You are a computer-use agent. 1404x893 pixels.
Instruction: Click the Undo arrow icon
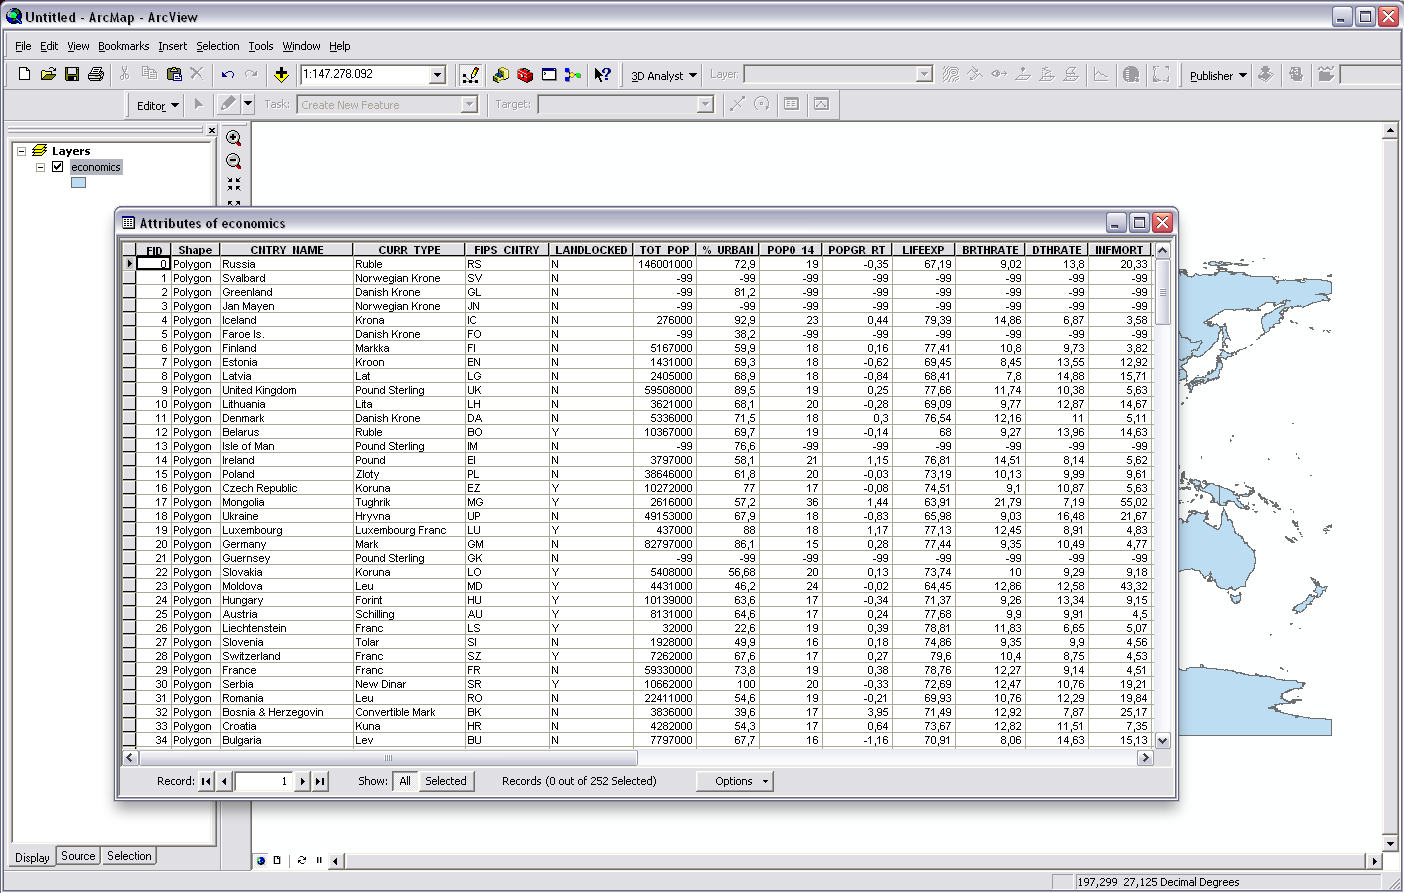(228, 74)
